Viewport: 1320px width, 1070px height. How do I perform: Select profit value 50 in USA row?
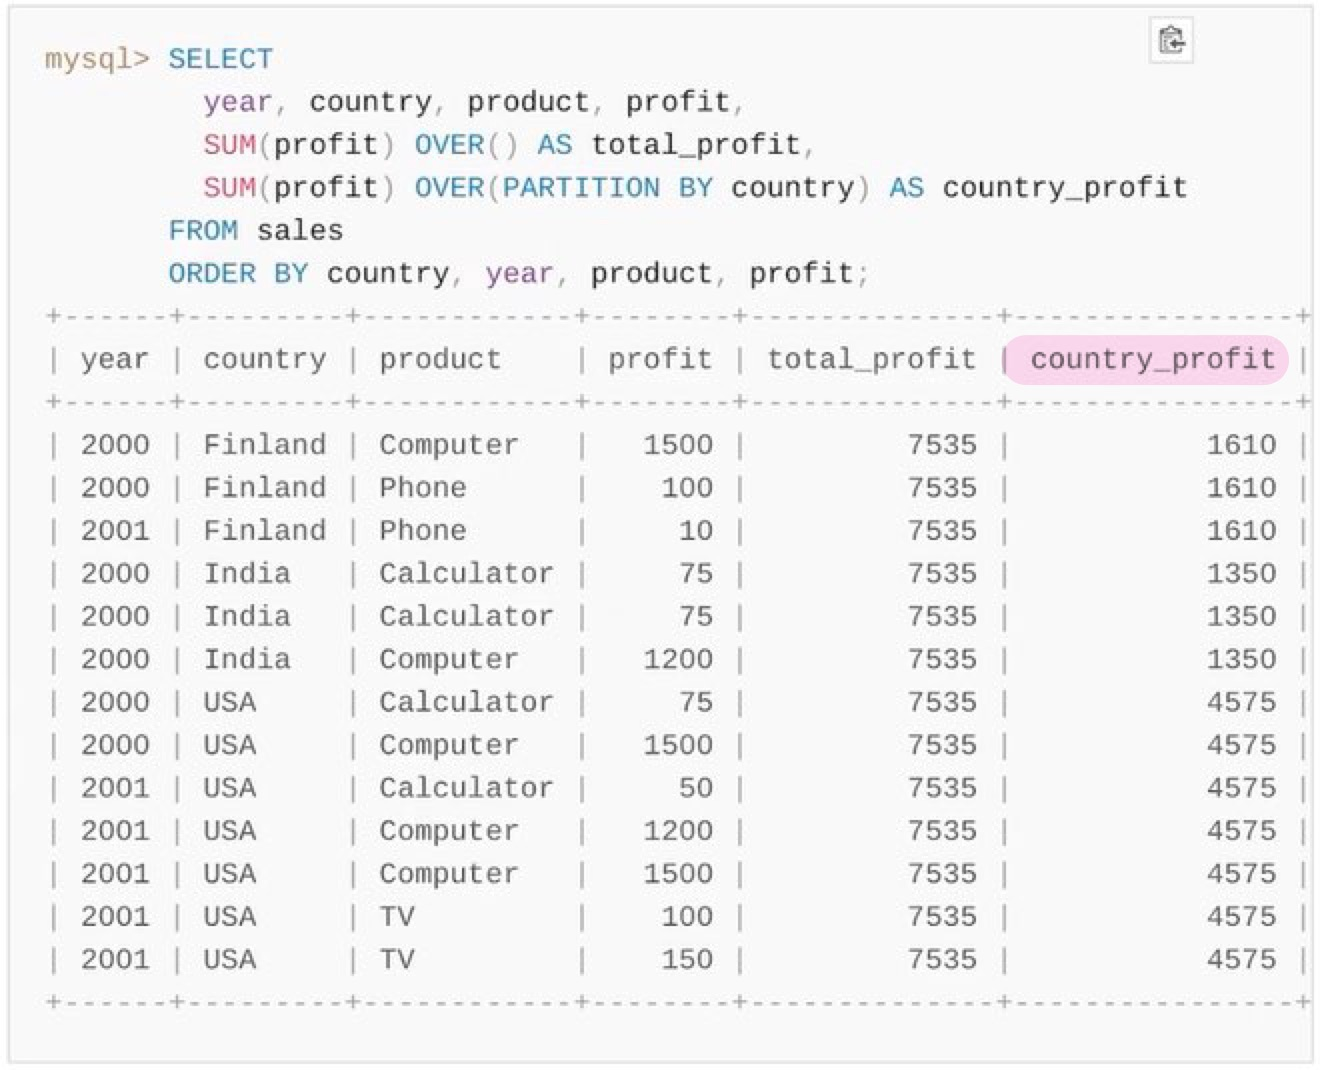click(696, 788)
